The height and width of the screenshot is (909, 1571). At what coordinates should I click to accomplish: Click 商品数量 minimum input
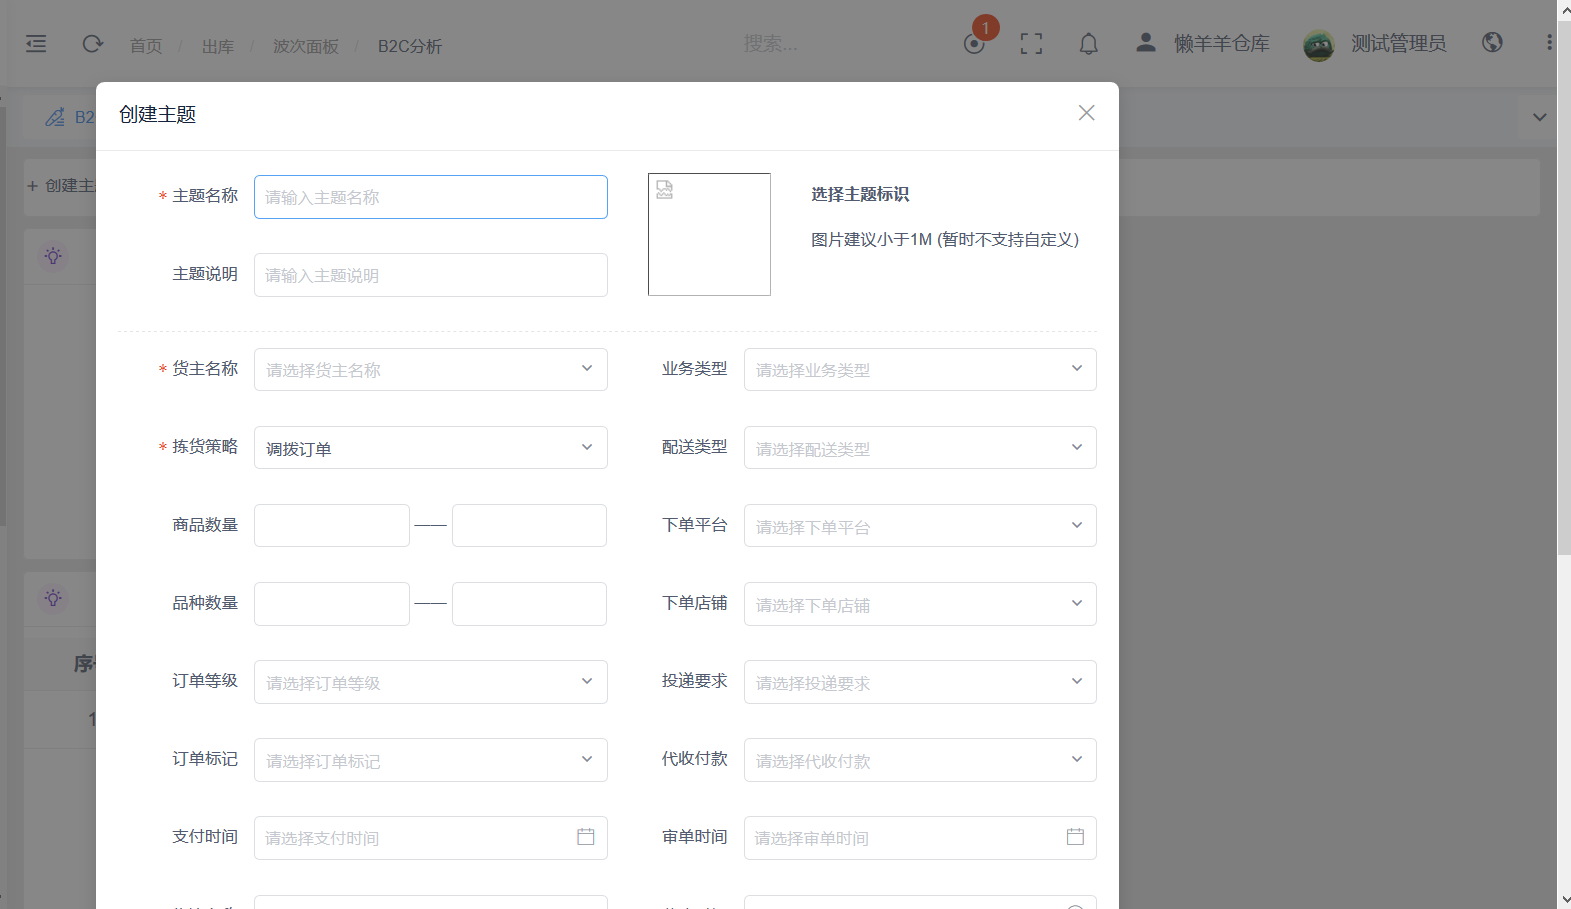(332, 526)
